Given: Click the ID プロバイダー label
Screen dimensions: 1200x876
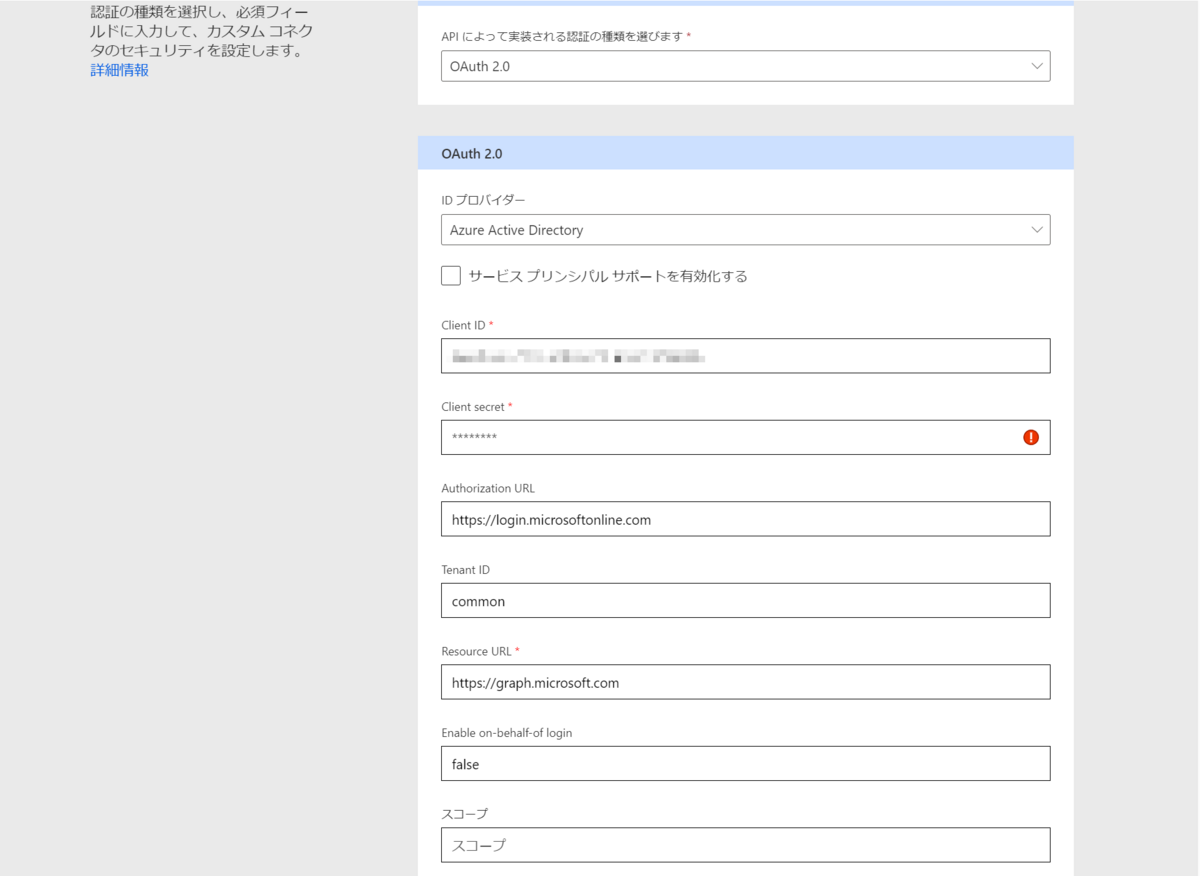Looking at the screenshot, I should [483, 200].
